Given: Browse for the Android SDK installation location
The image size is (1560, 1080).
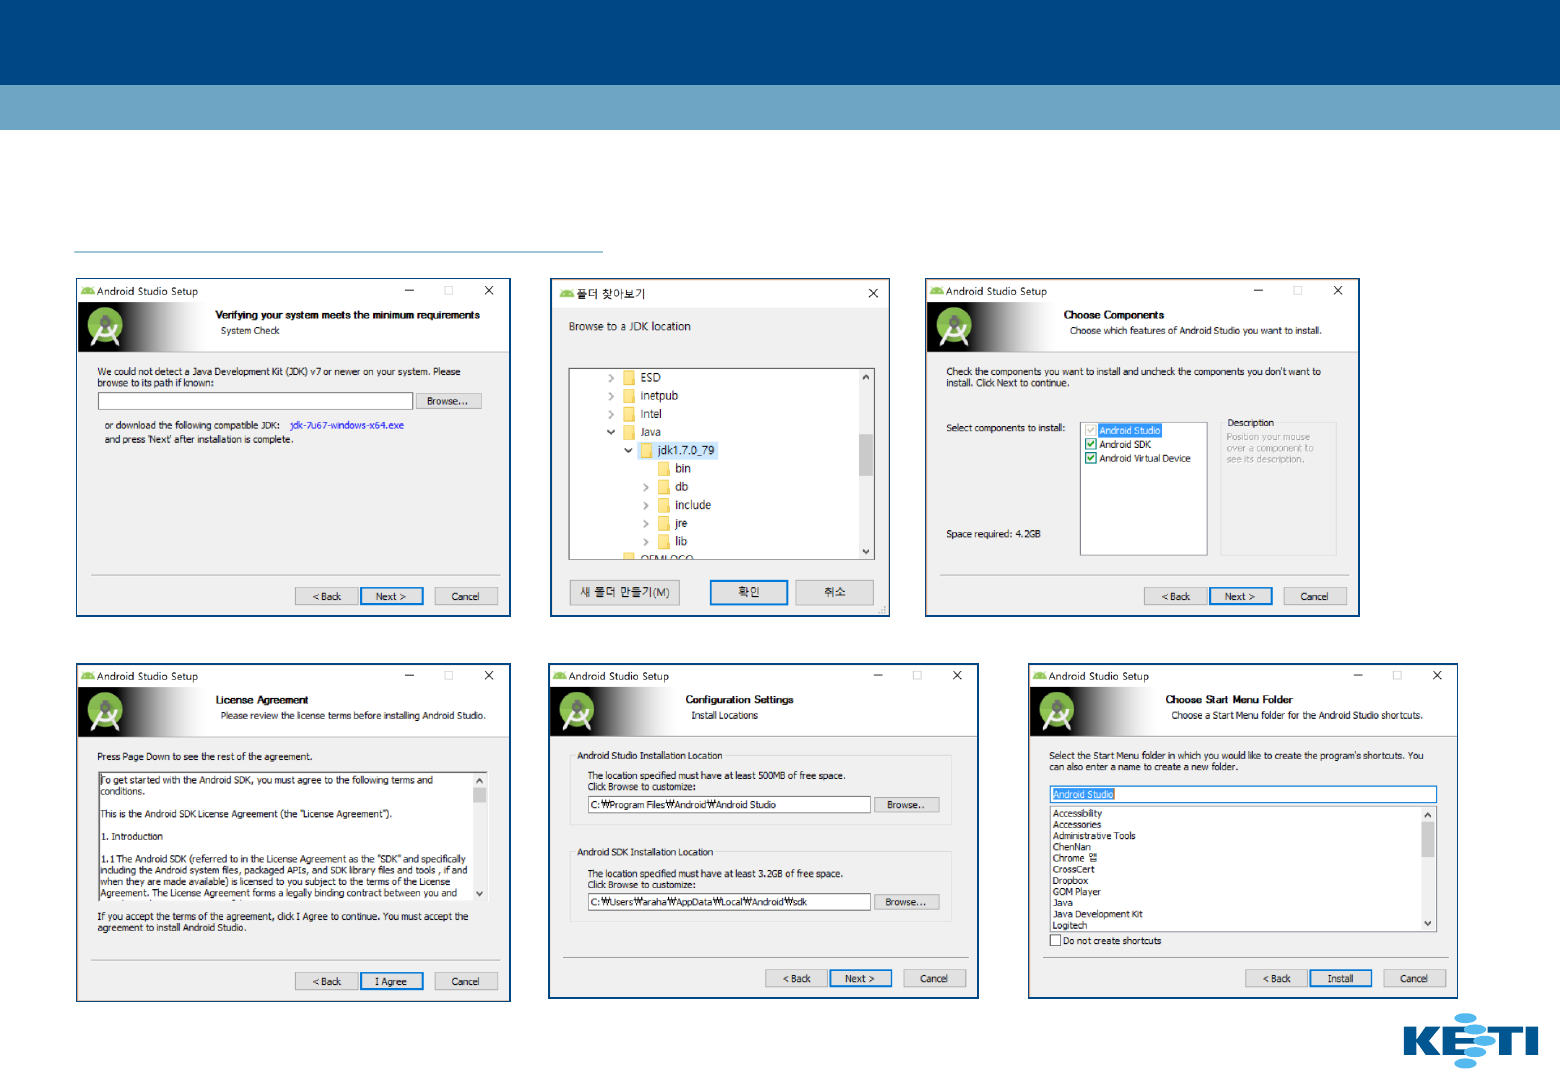Looking at the screenshot, I should pyautogui.click(x=907, y=902).
